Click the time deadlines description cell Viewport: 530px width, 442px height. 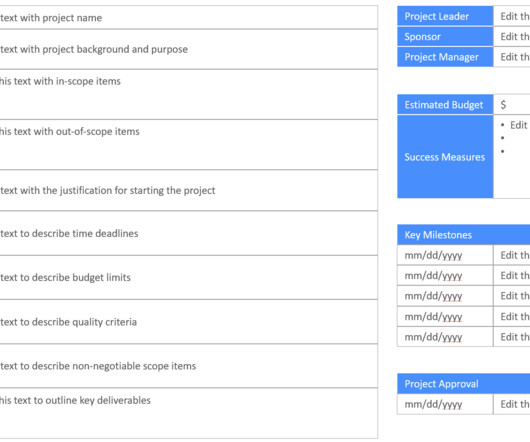coord(189,233)
